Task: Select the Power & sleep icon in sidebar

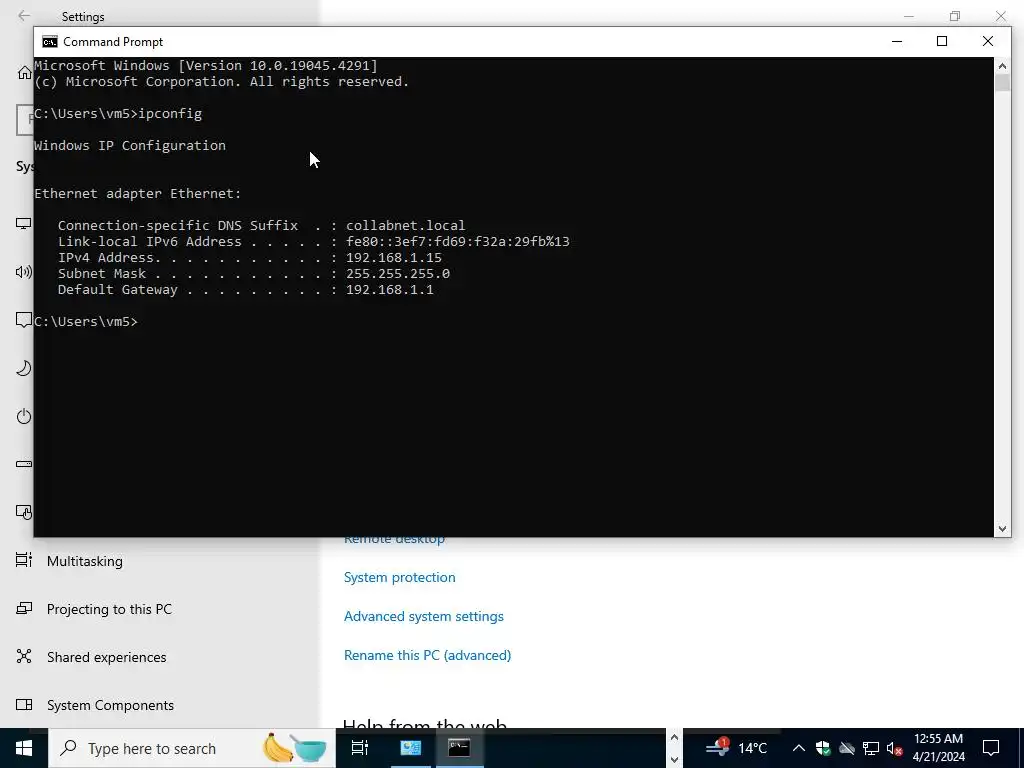Action: point(24,416)
